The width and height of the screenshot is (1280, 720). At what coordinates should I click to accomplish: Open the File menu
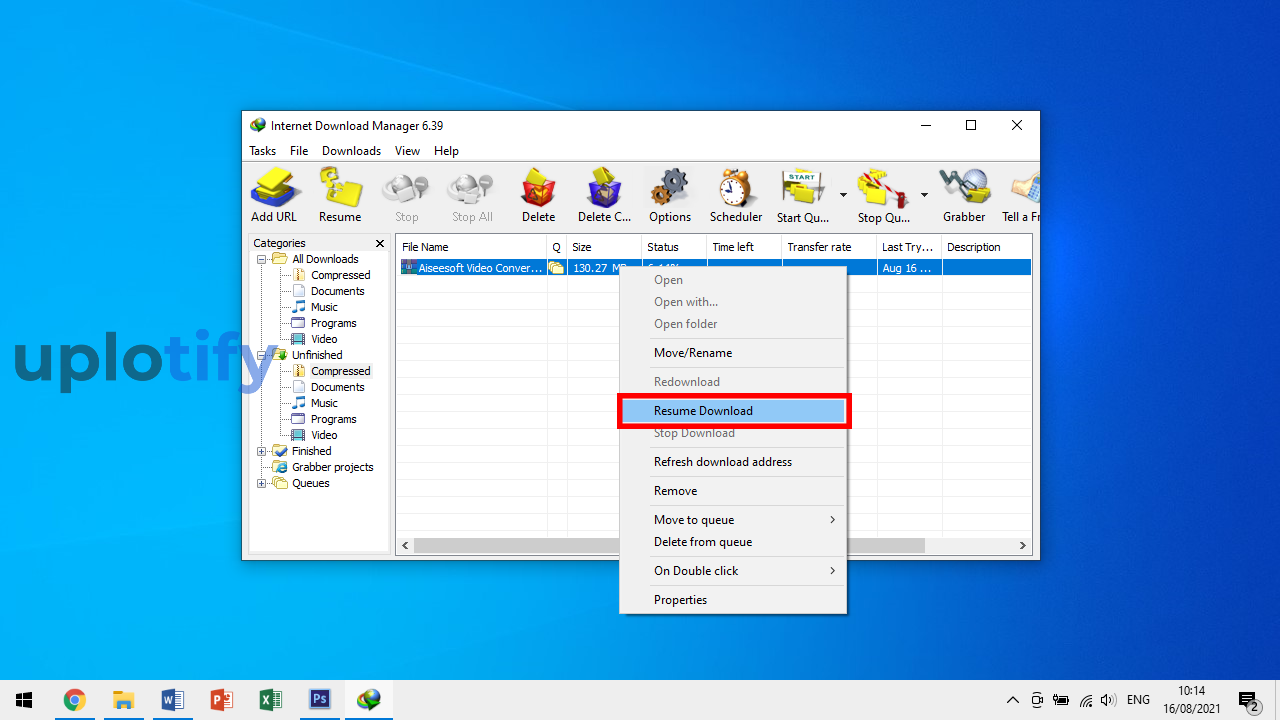pos(299,151)
